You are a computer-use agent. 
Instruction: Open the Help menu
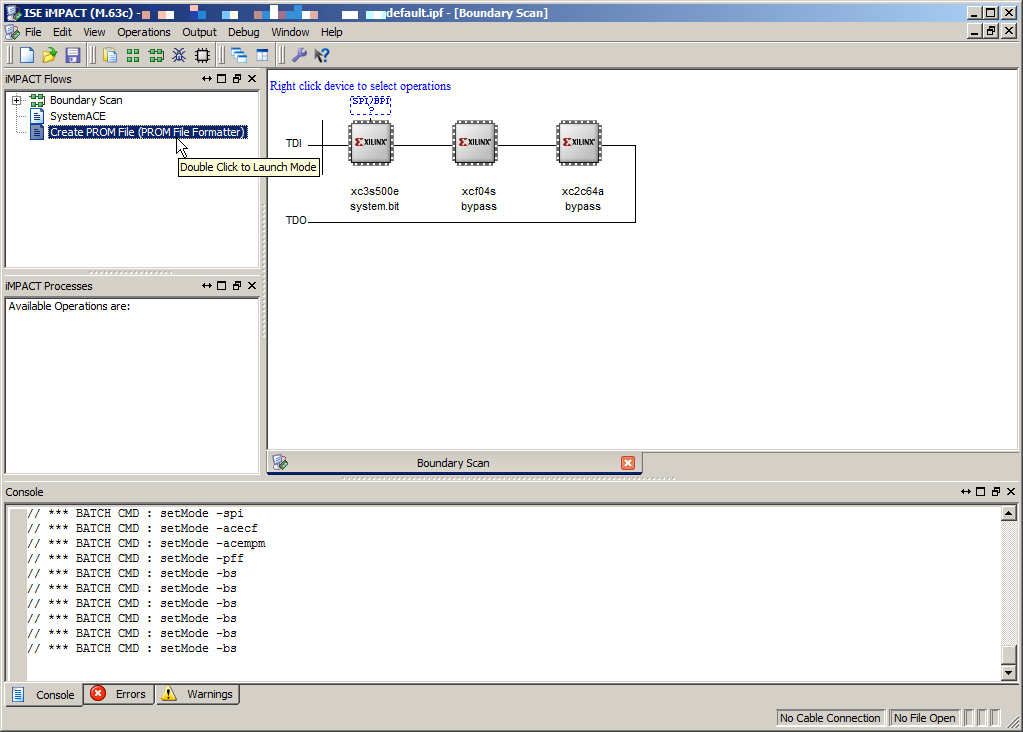pyautogui.click(x=331, y=32)
